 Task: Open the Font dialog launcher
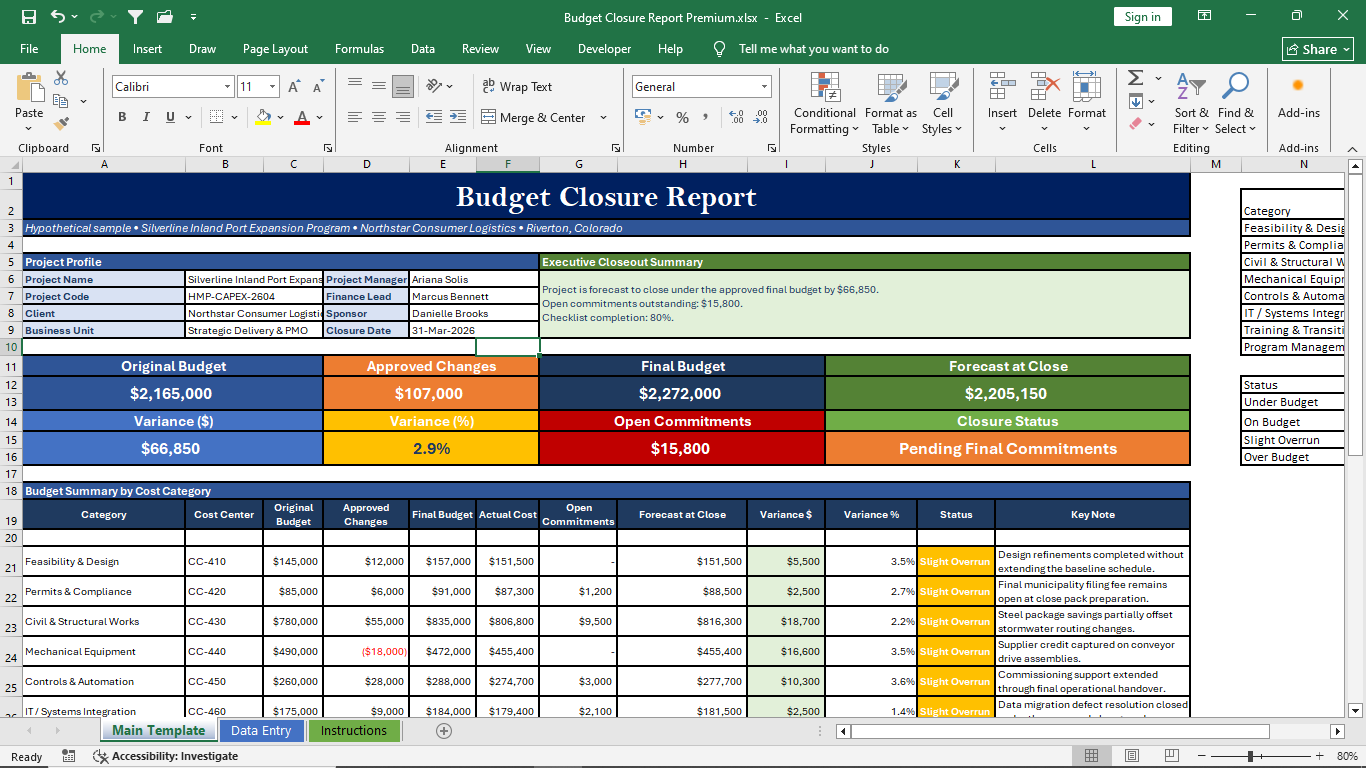tap(328, 148)
